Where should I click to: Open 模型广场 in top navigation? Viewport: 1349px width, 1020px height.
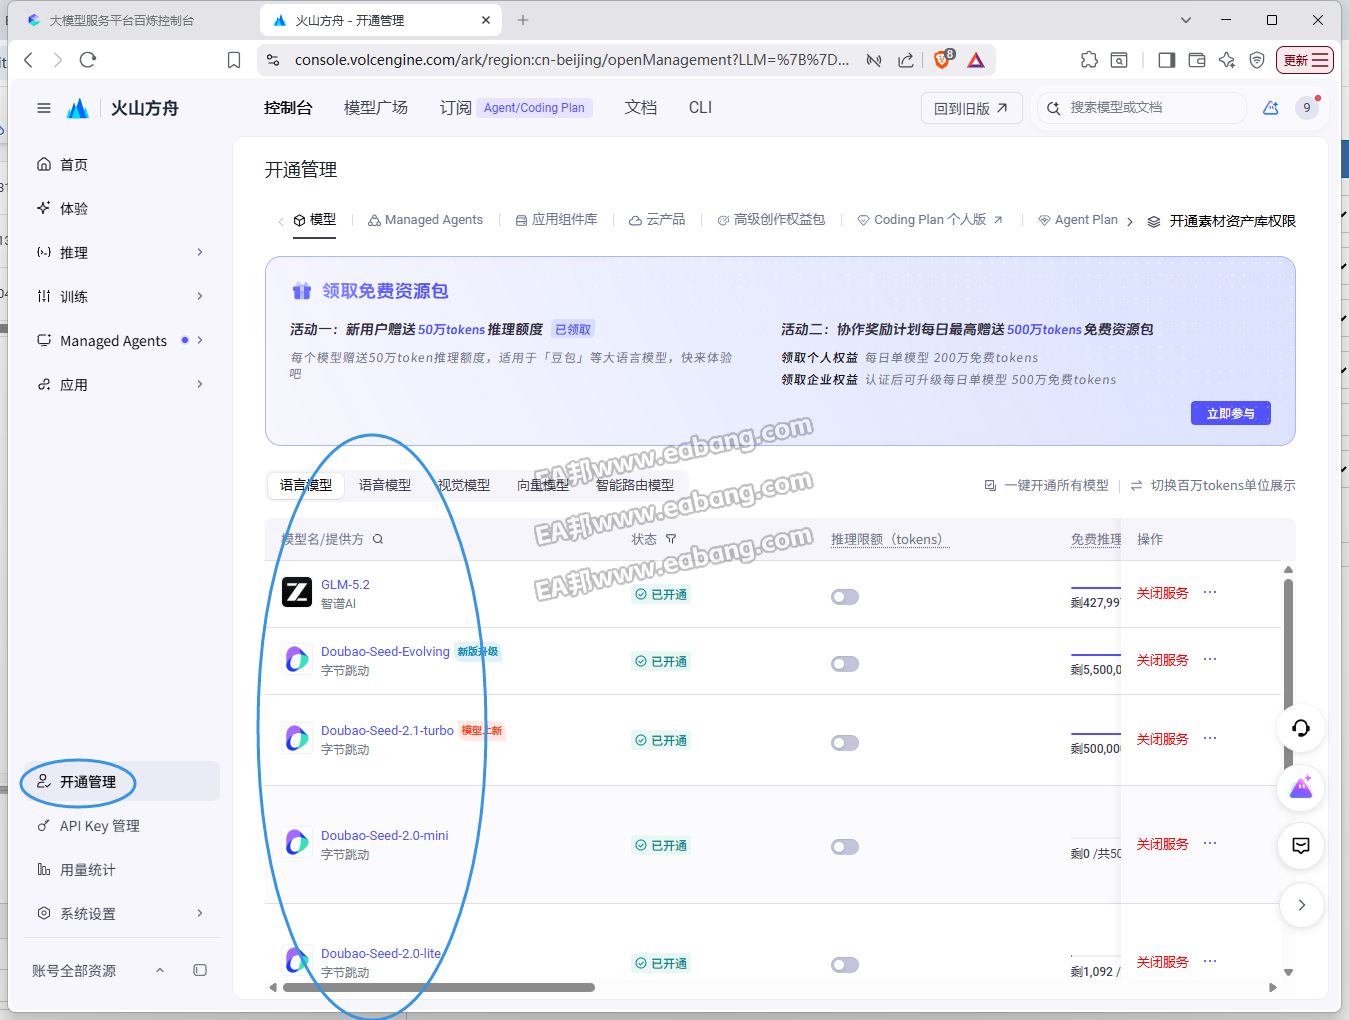(x=376, y=108)
